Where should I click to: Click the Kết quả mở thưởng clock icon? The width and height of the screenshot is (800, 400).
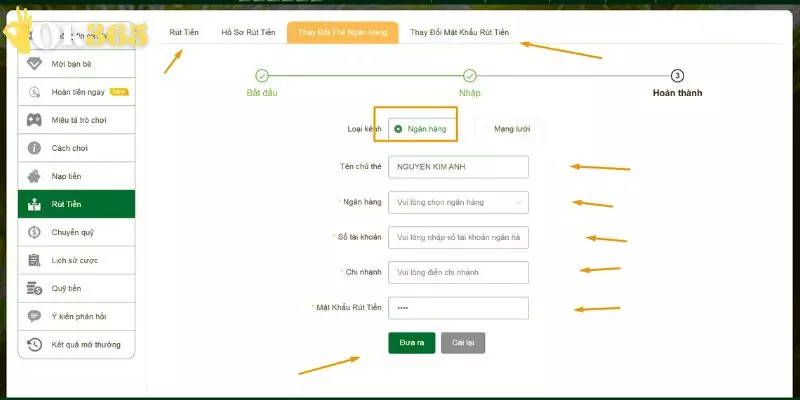click(x=34, y=344)
